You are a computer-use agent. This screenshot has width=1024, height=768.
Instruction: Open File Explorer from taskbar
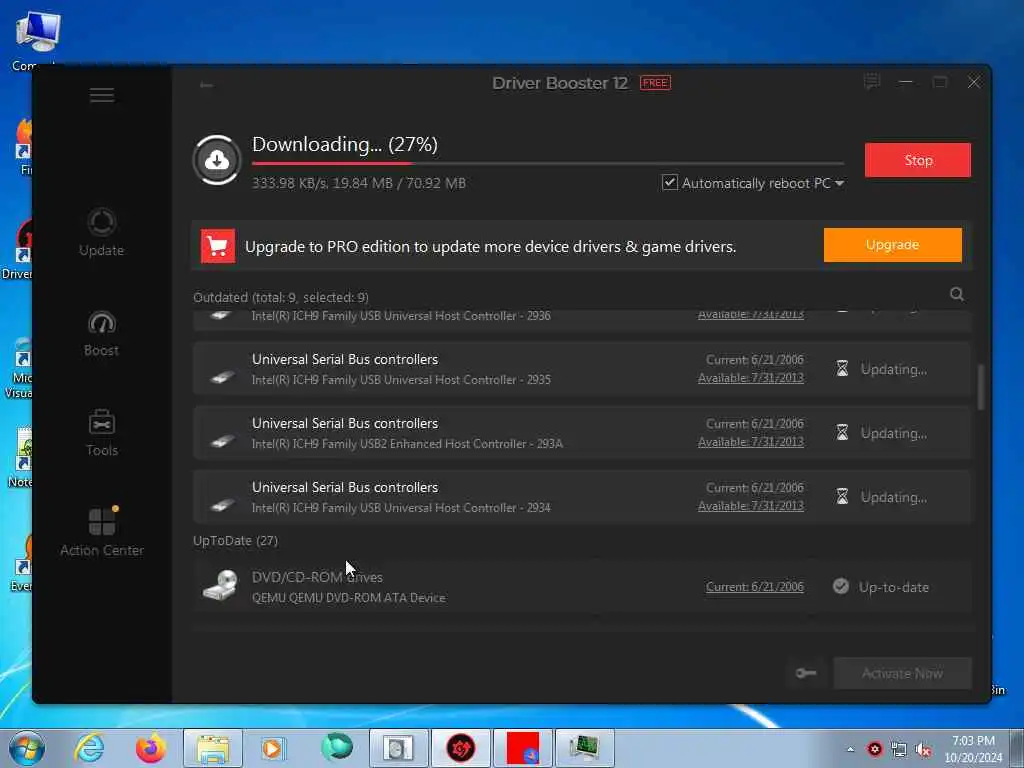tap(213, 748)
